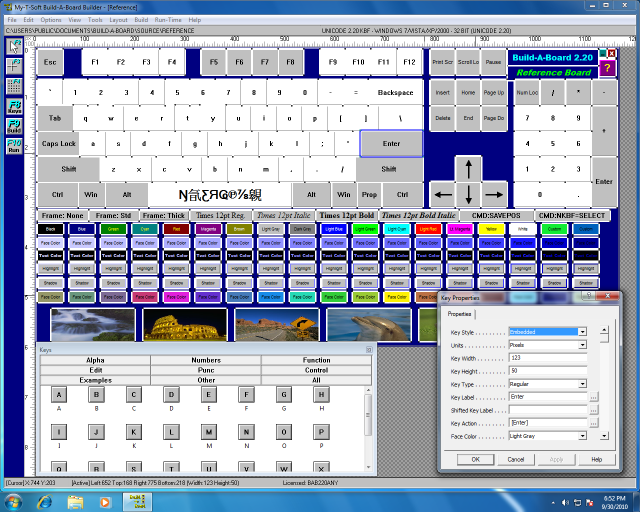Open the Units dropdown

[582, 345]
